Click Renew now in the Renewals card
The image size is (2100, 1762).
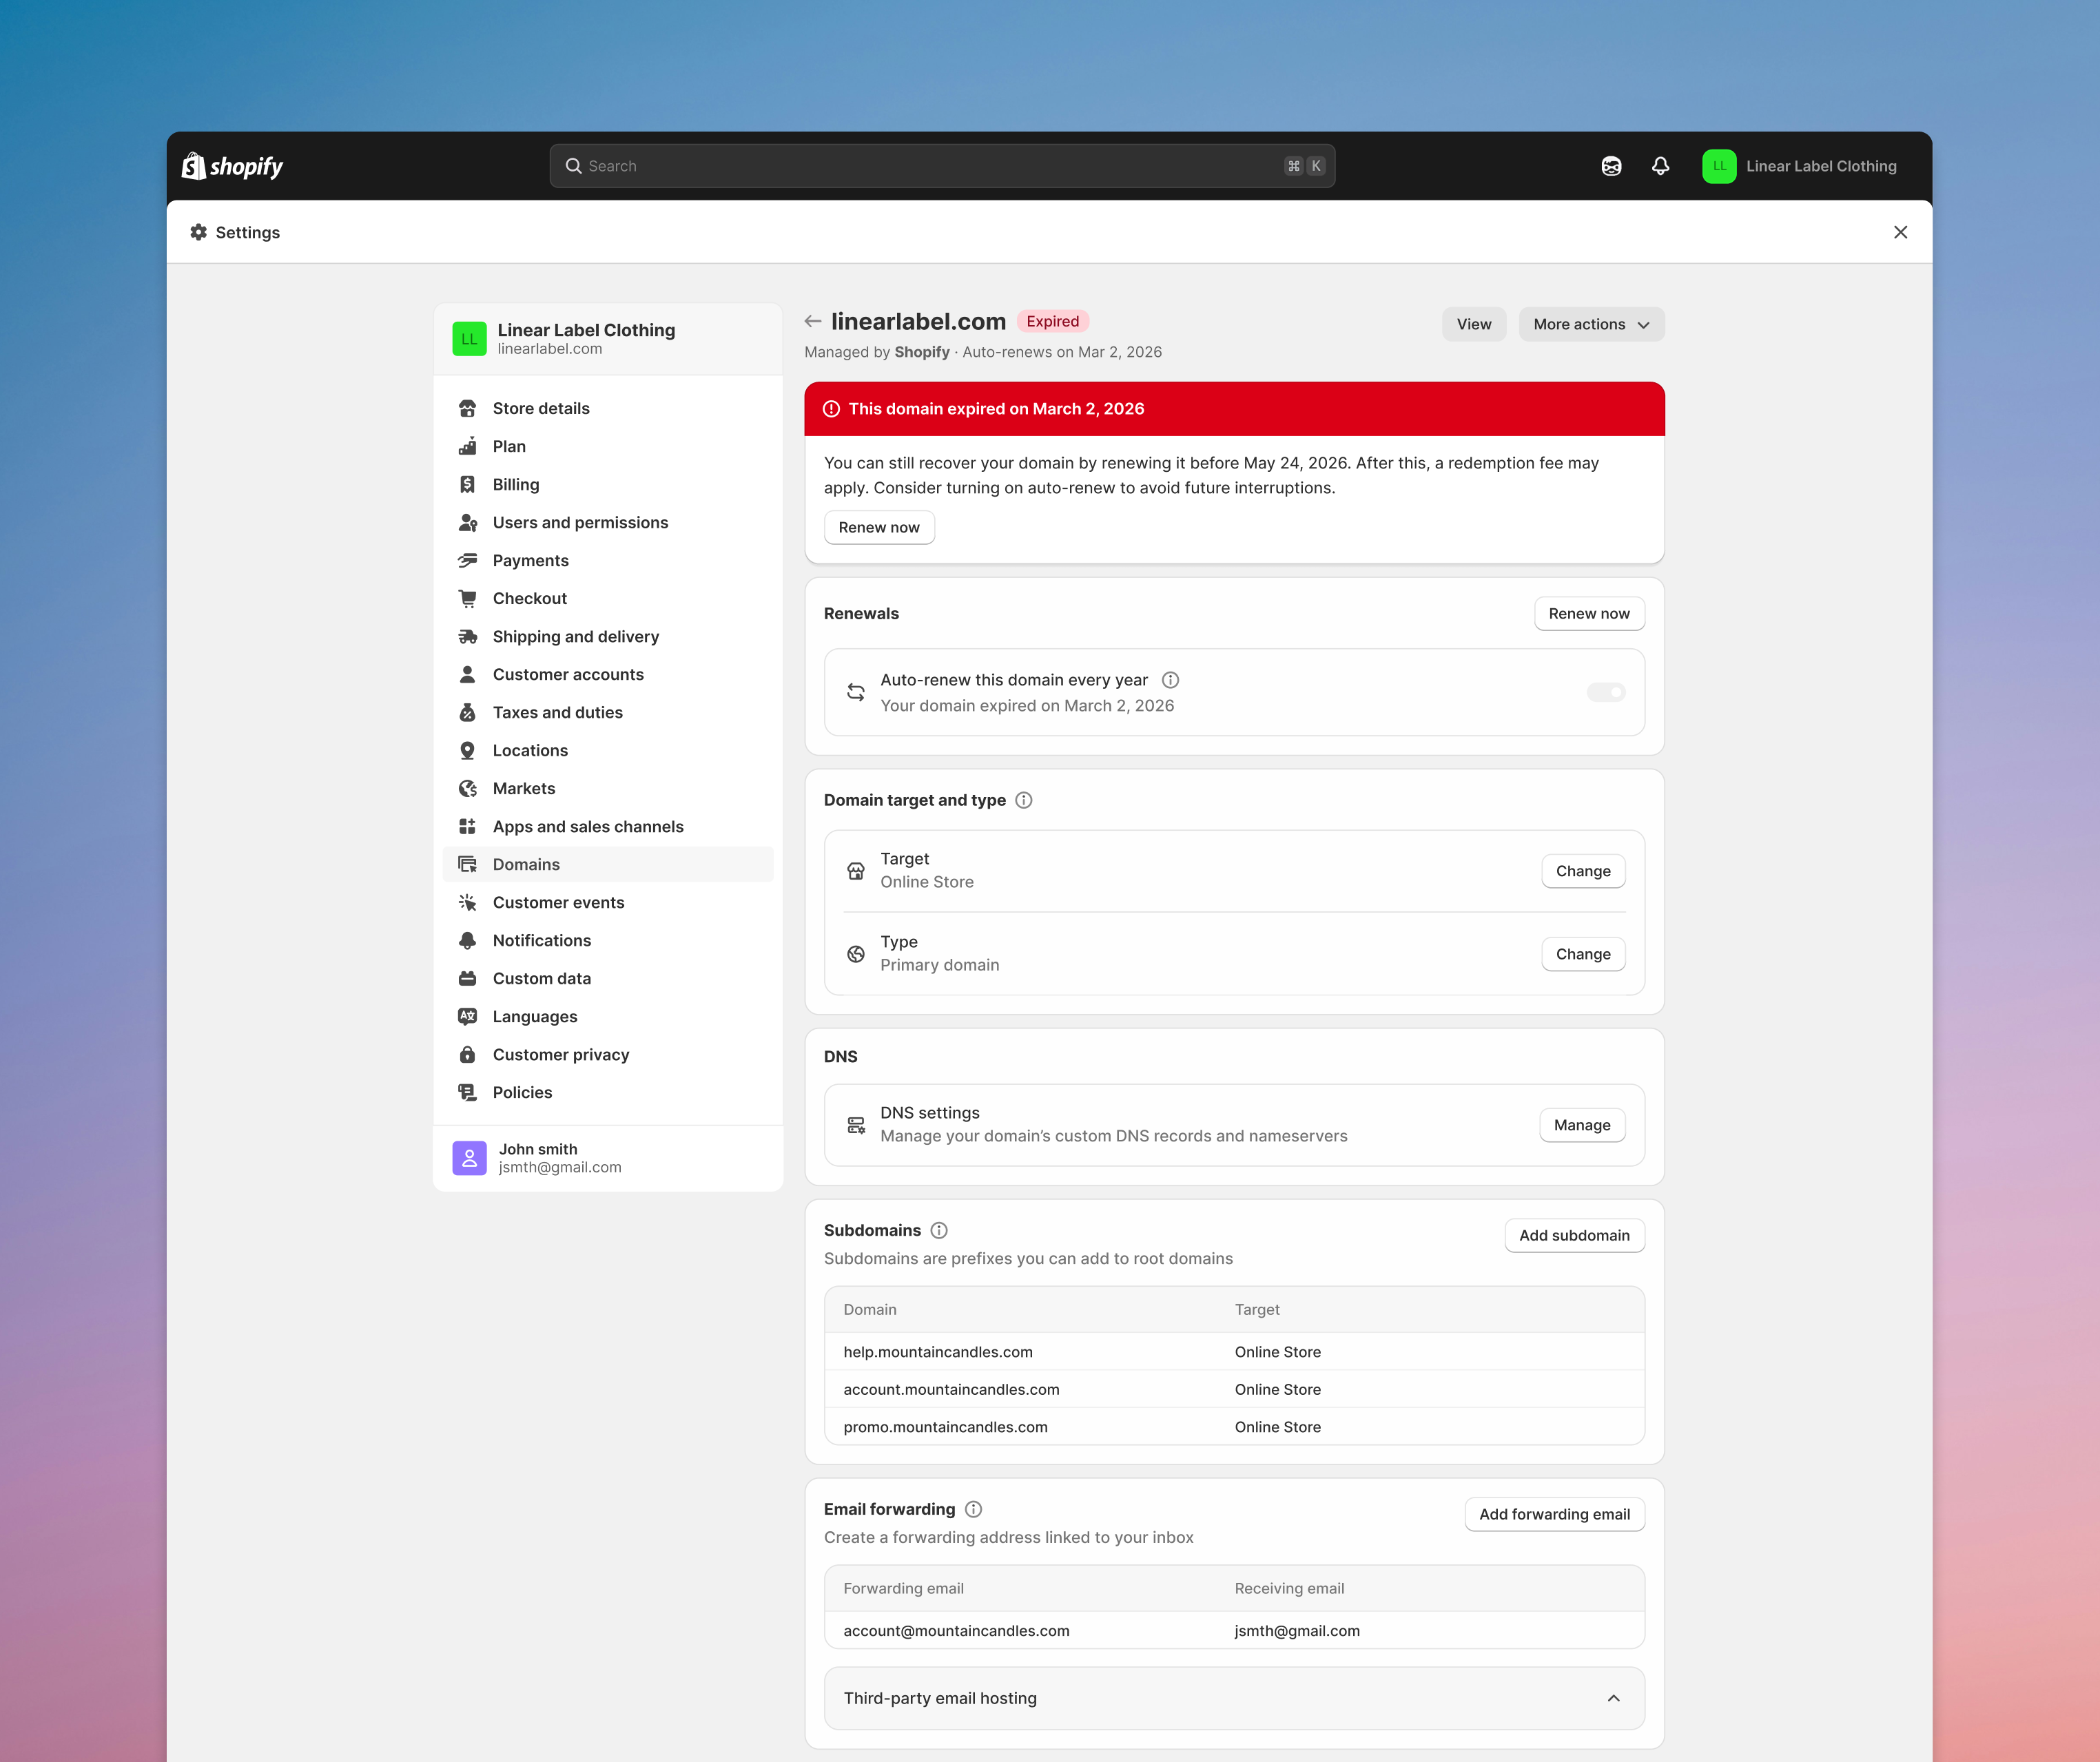[x=1589, y=613]
